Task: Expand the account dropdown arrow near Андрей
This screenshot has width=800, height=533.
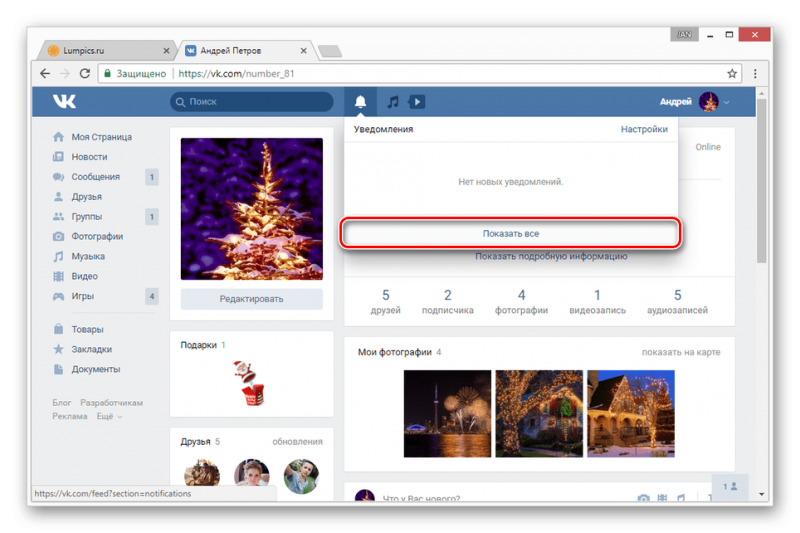Action: pos(727,102)
